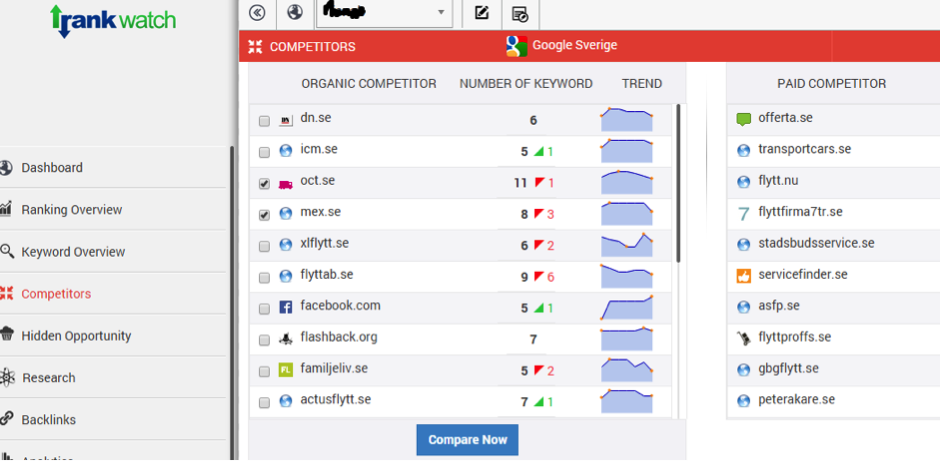Viewport: 941px width, 461px height.
Task: Check the dn.se competitor checkbox
Action: [x=264, y=121]
